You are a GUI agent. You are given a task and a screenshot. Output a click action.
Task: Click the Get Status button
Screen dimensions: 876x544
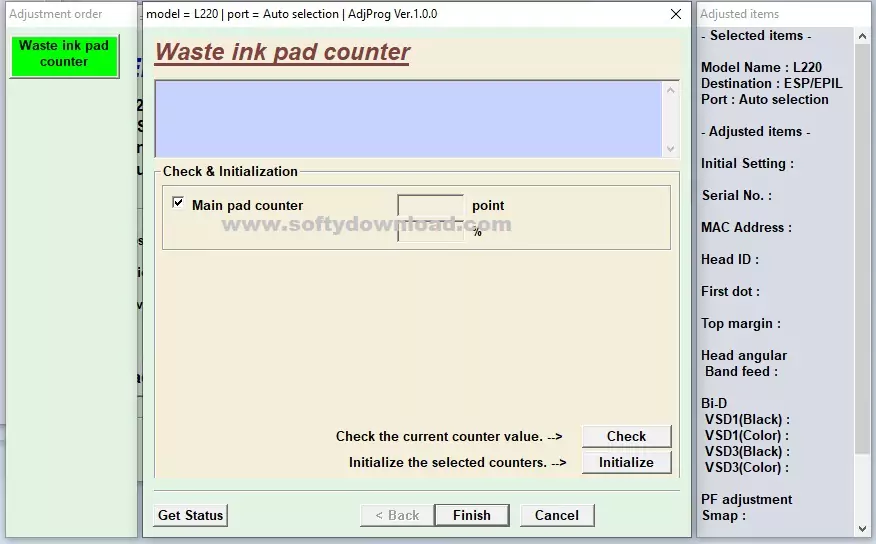[x=191, y=515]
